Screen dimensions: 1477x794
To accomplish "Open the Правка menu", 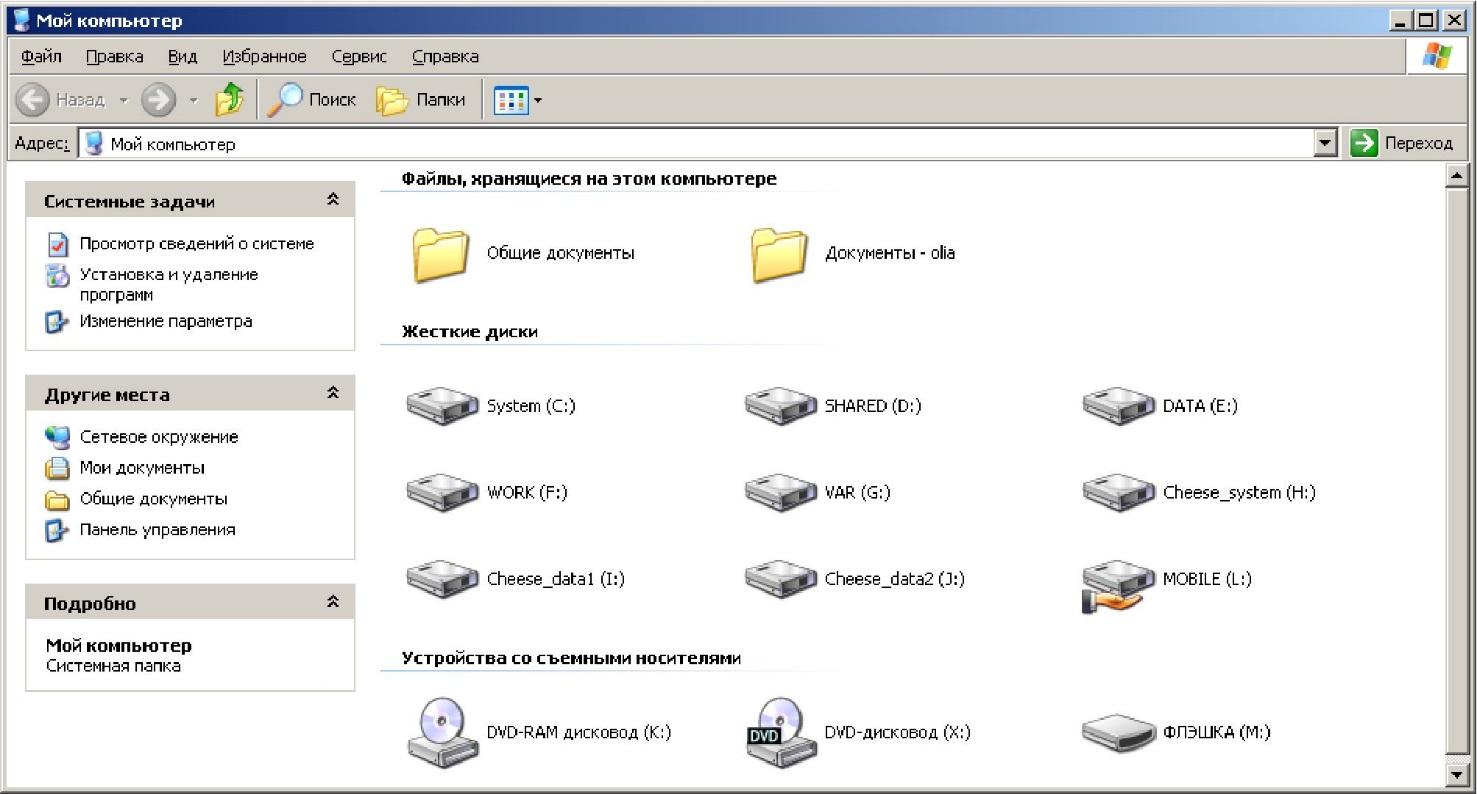I will point(114,56).
